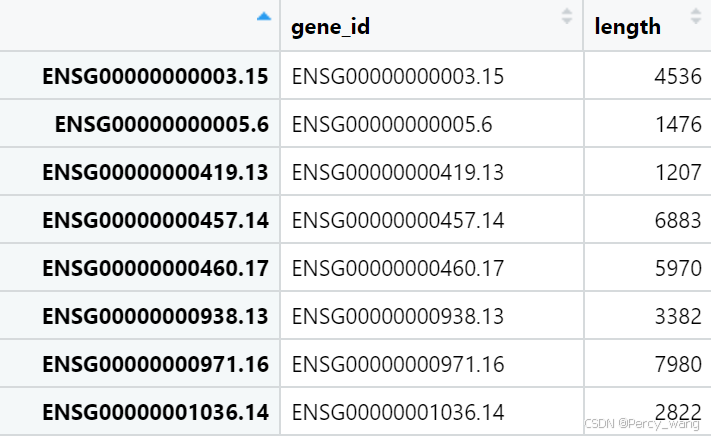Click length value 4536

[678, 76]
